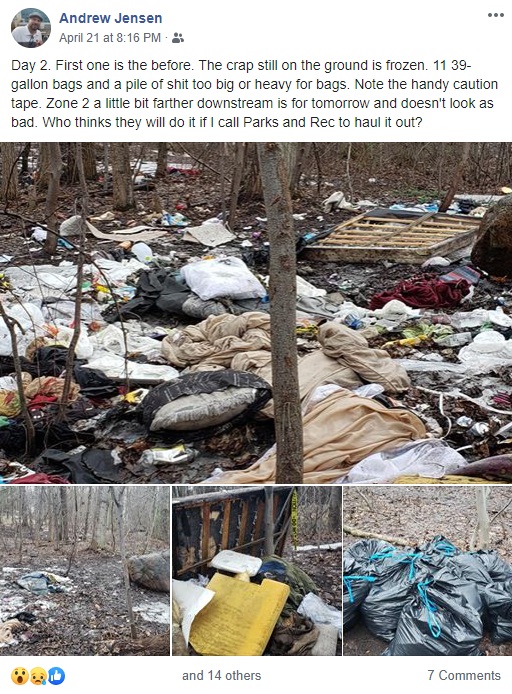This screenshot has width=512, height=694.
Task: Open Andrew Jensen's profile name link
Action: tap(111, 18)
